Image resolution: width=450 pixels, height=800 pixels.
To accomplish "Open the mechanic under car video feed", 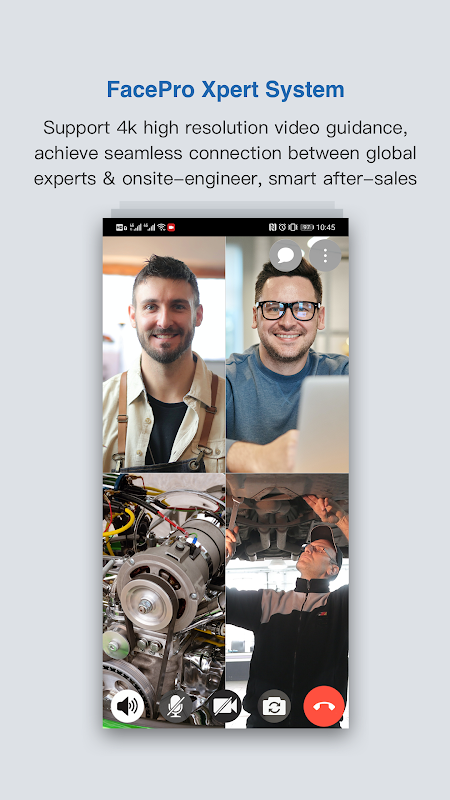I will (x=288, y=601).
